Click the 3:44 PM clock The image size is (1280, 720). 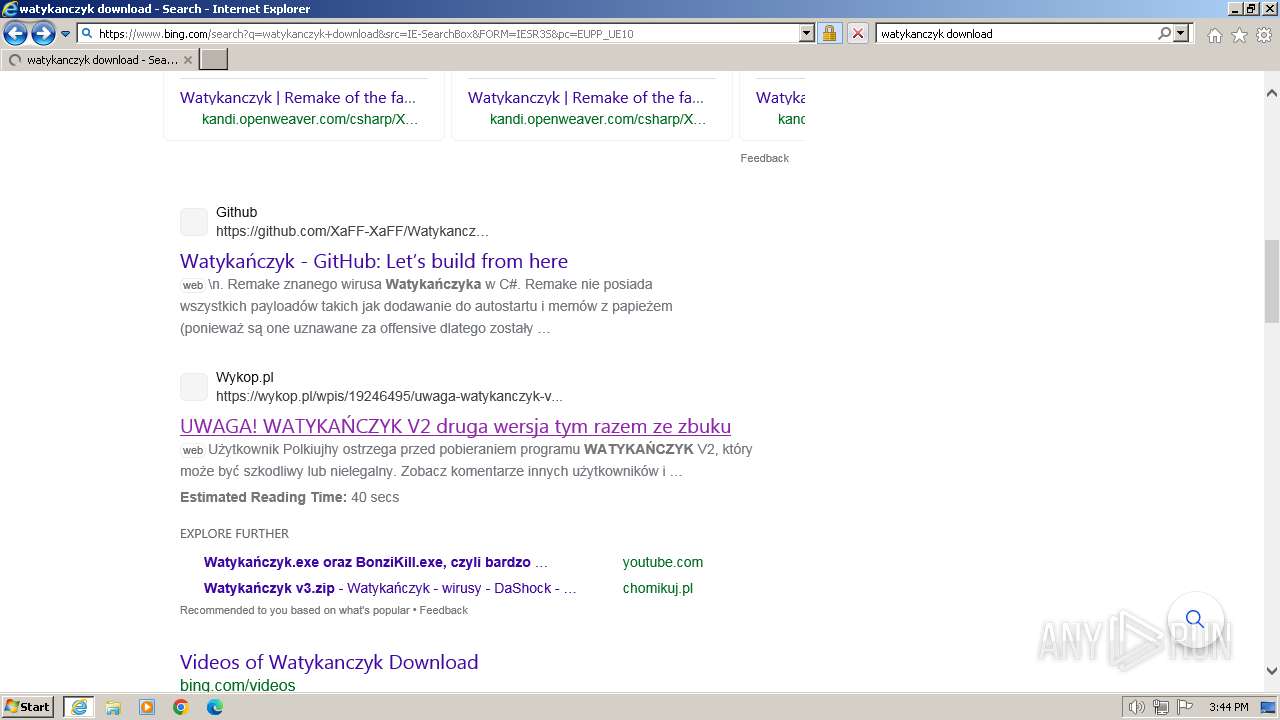(x=1229, y=707)
